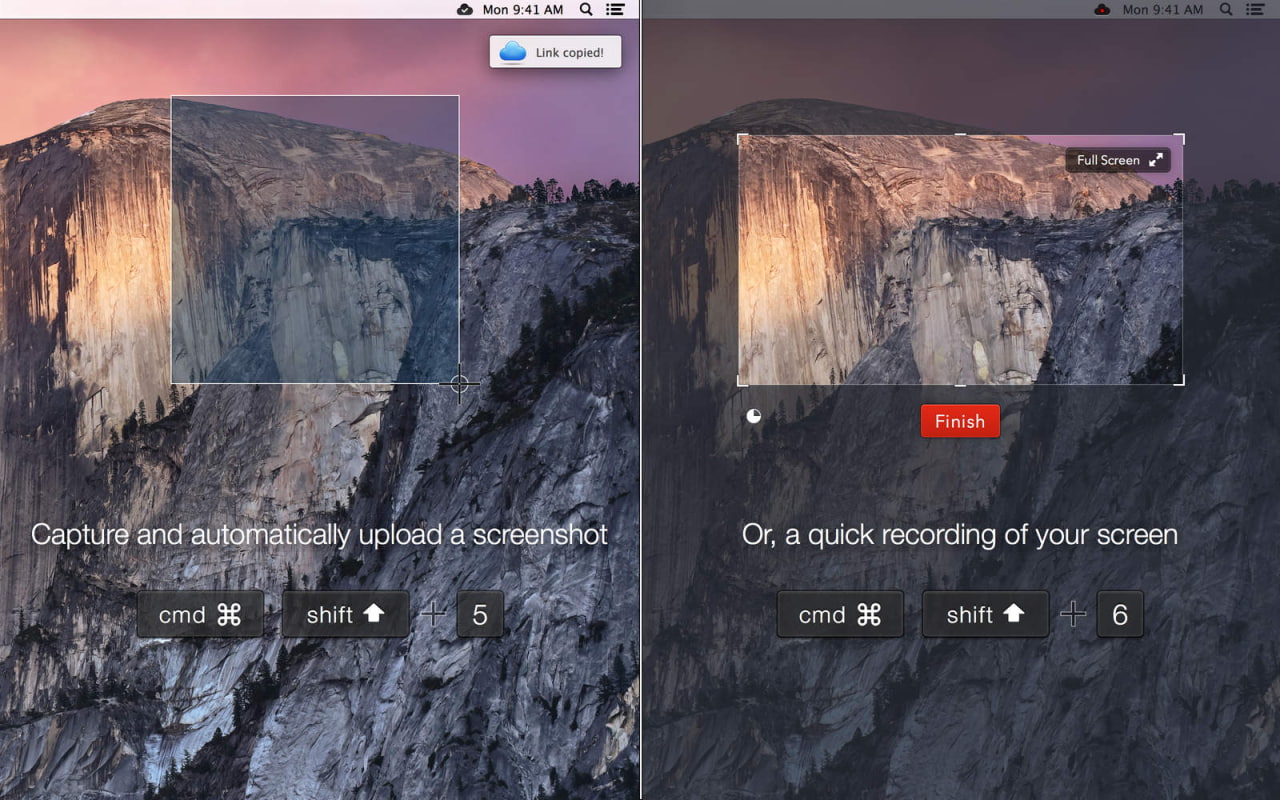Click the bottom-right corner handle of recording area

1180,381
